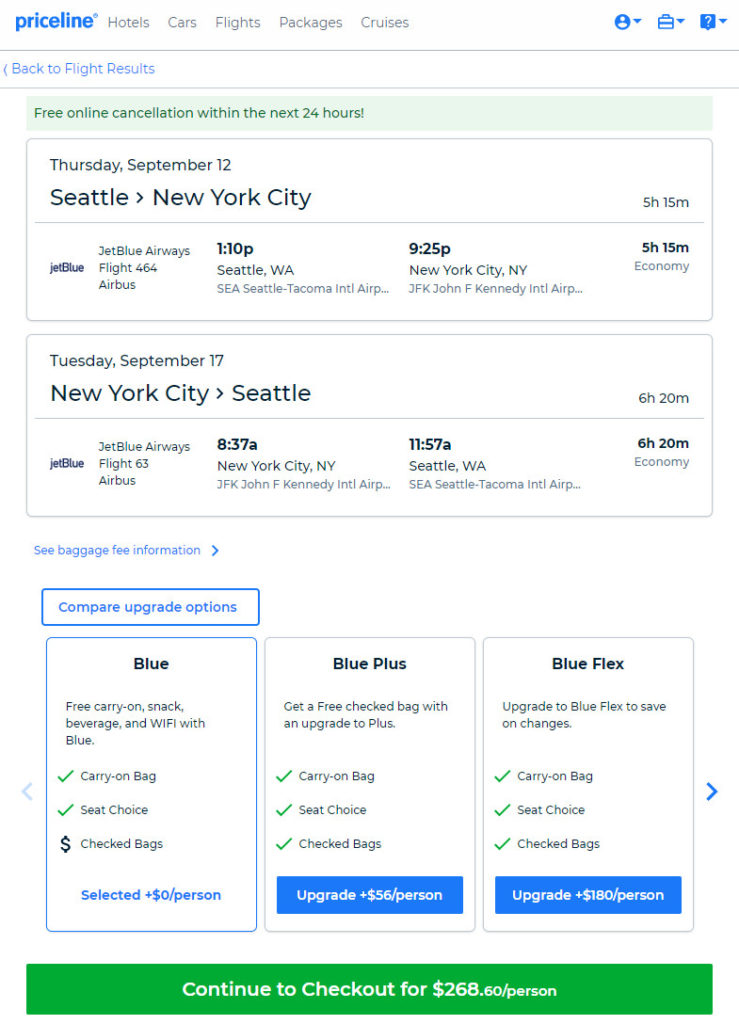
Task: Open the user account icon menu
Action: click(627, 22)
